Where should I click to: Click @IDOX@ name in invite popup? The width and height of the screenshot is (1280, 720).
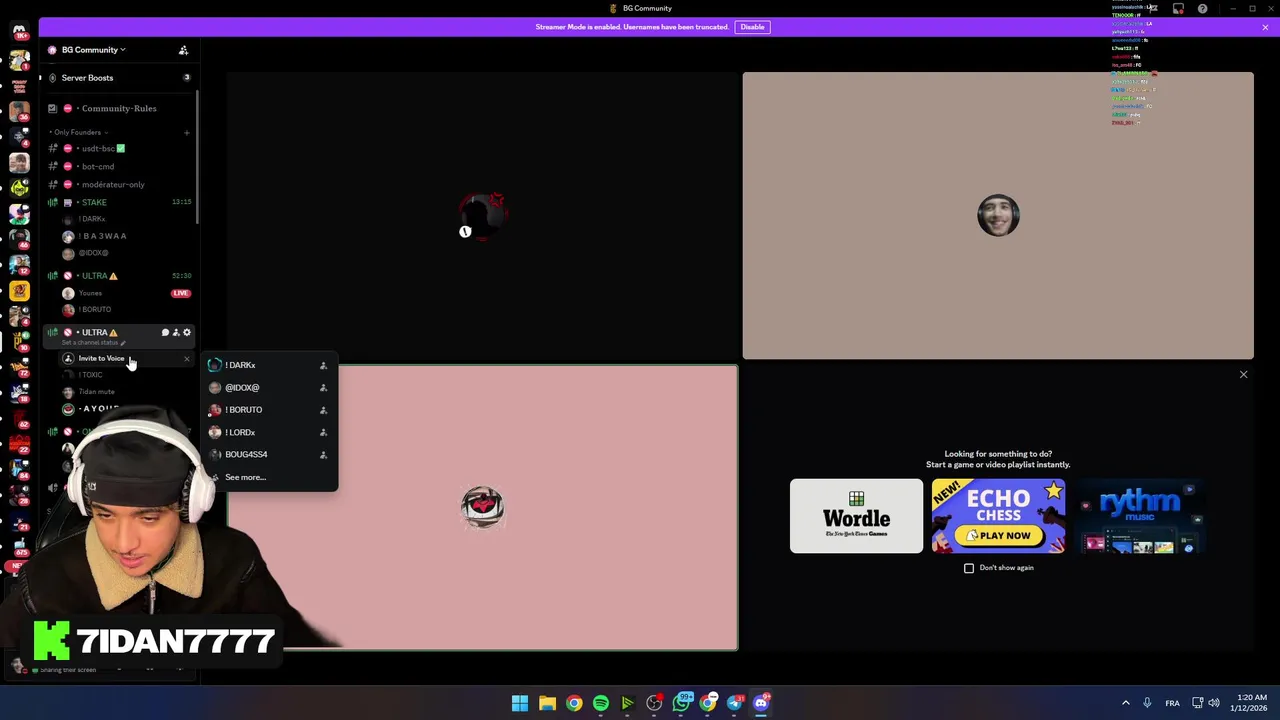click(242, 388)
